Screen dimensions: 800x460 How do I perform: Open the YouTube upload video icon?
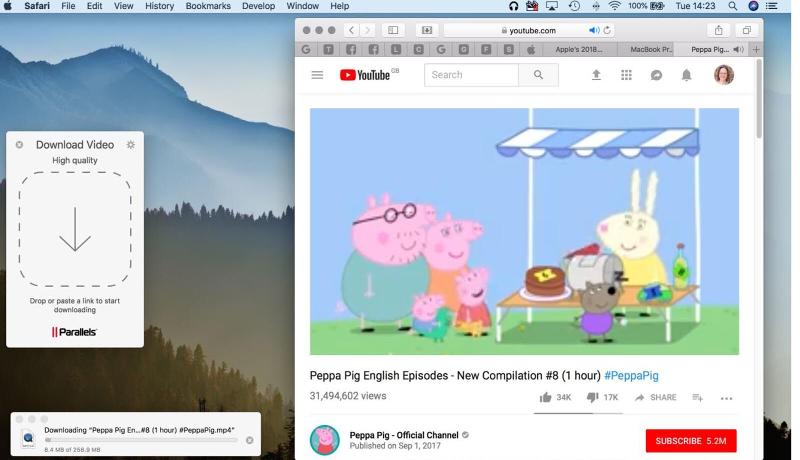[x=596, y=75]
